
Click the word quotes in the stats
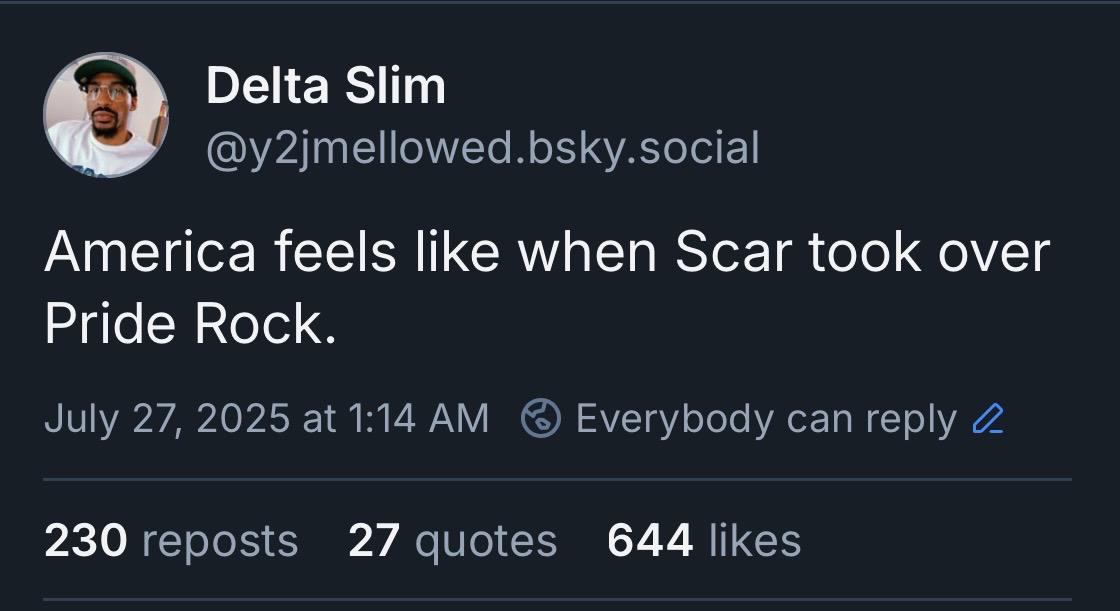tap(486, 542)
